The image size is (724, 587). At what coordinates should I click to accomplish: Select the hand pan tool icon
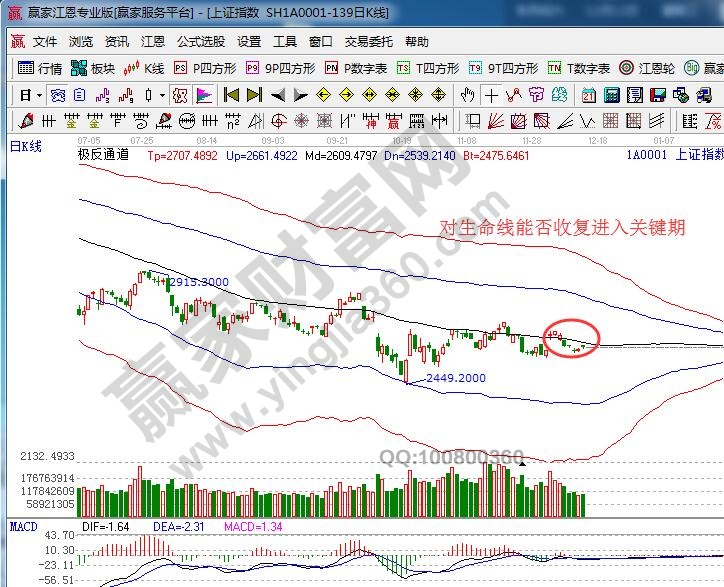(467, 96)
